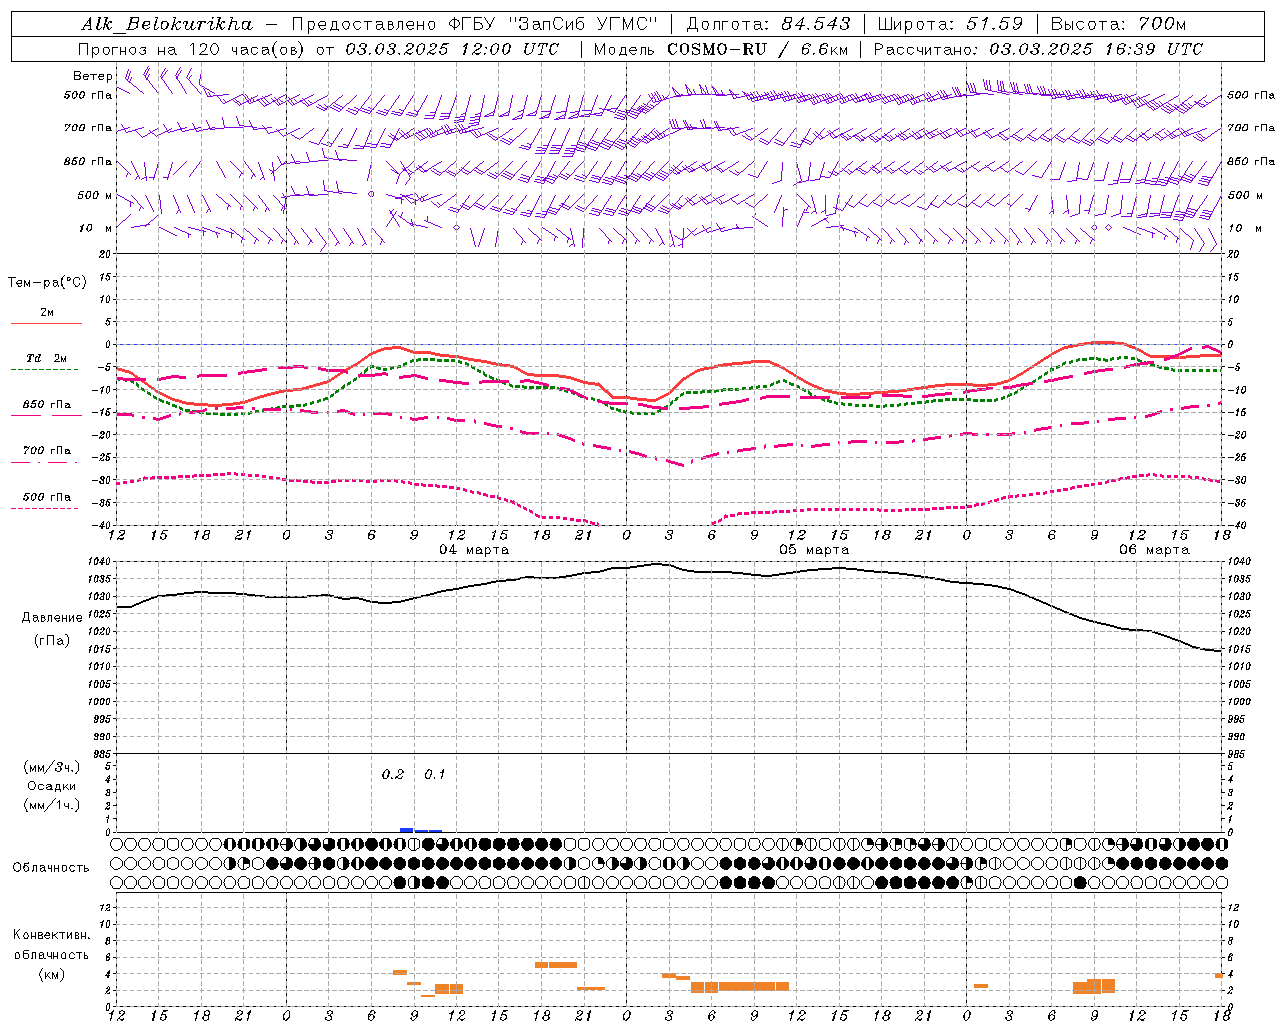Click the elevation value Высота: 700м

pyautogui.click(x=1118, y=24)
